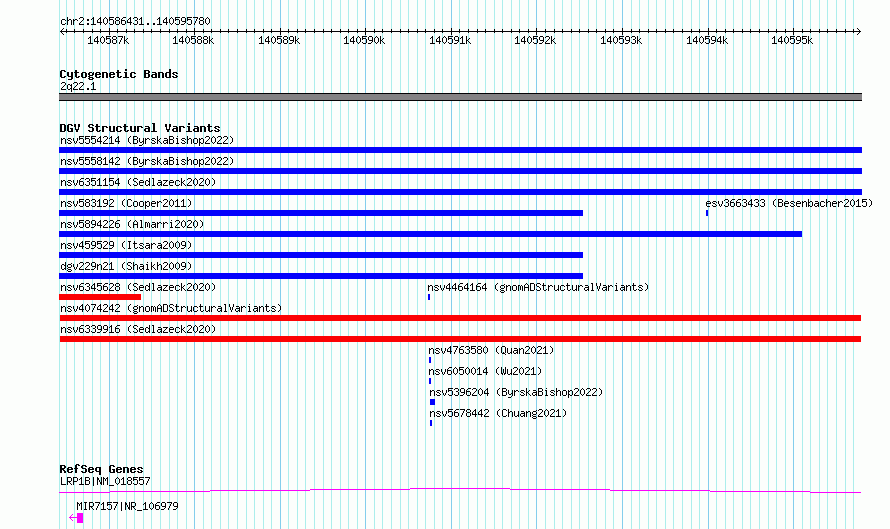This screenshot has width=890, height=529.
Task: Click the dgv229n21 (Shaikh2009) label
Action: pyautogui.click(x=126, y=266)
